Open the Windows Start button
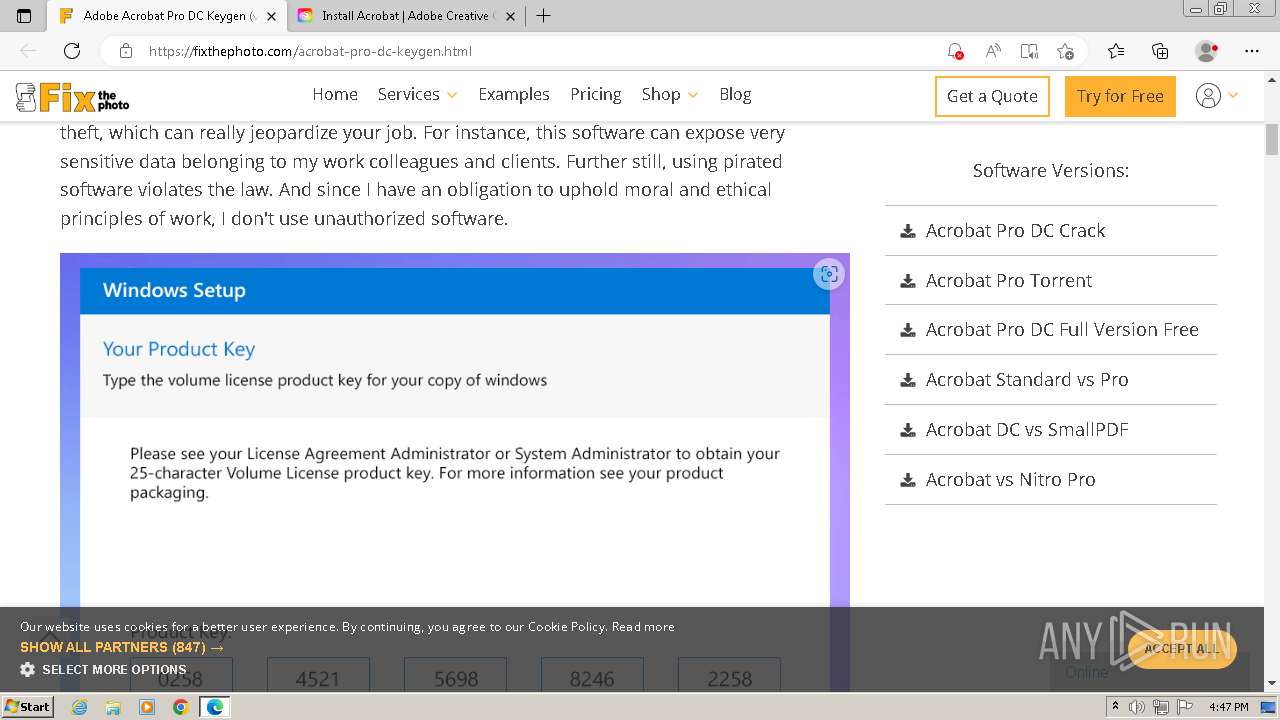The width and height of the screenshot is (1280, 720). (27, 707)
